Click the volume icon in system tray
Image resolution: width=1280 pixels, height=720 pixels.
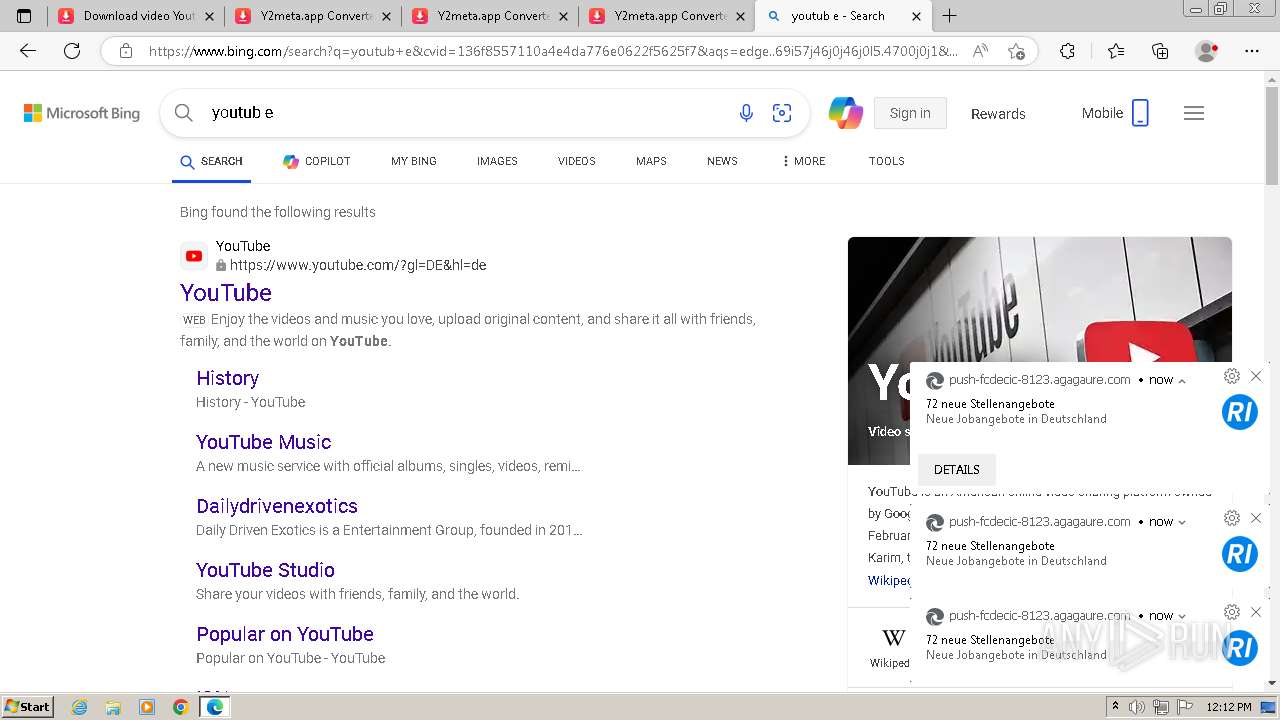(x=1135, y=707)
